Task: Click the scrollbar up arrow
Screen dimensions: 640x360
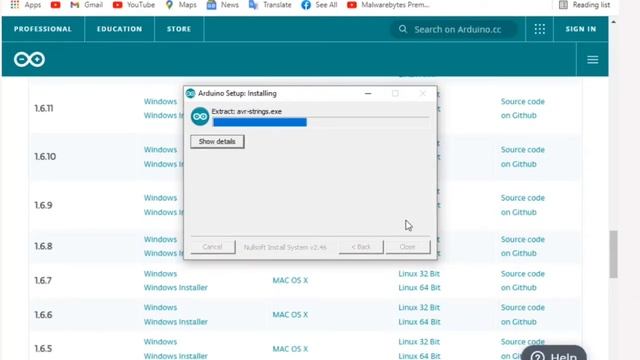Action: coord(613,22)
